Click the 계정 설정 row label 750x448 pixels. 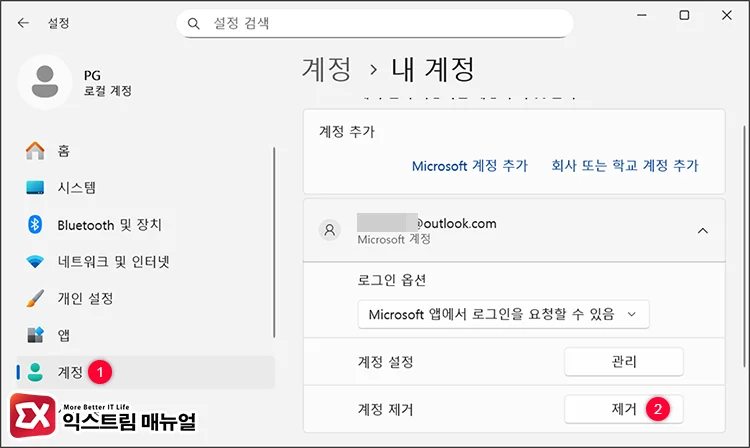coord(386,362)
